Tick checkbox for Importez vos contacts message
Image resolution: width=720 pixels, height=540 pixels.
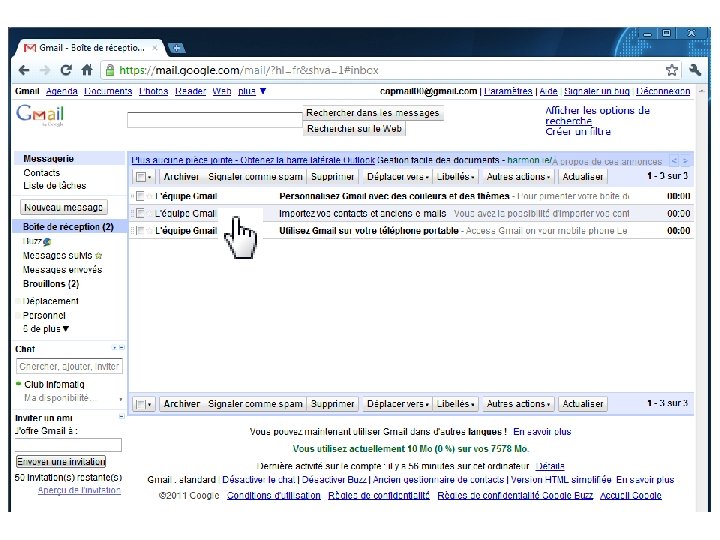pyautogui.click(x=141, y=214)
